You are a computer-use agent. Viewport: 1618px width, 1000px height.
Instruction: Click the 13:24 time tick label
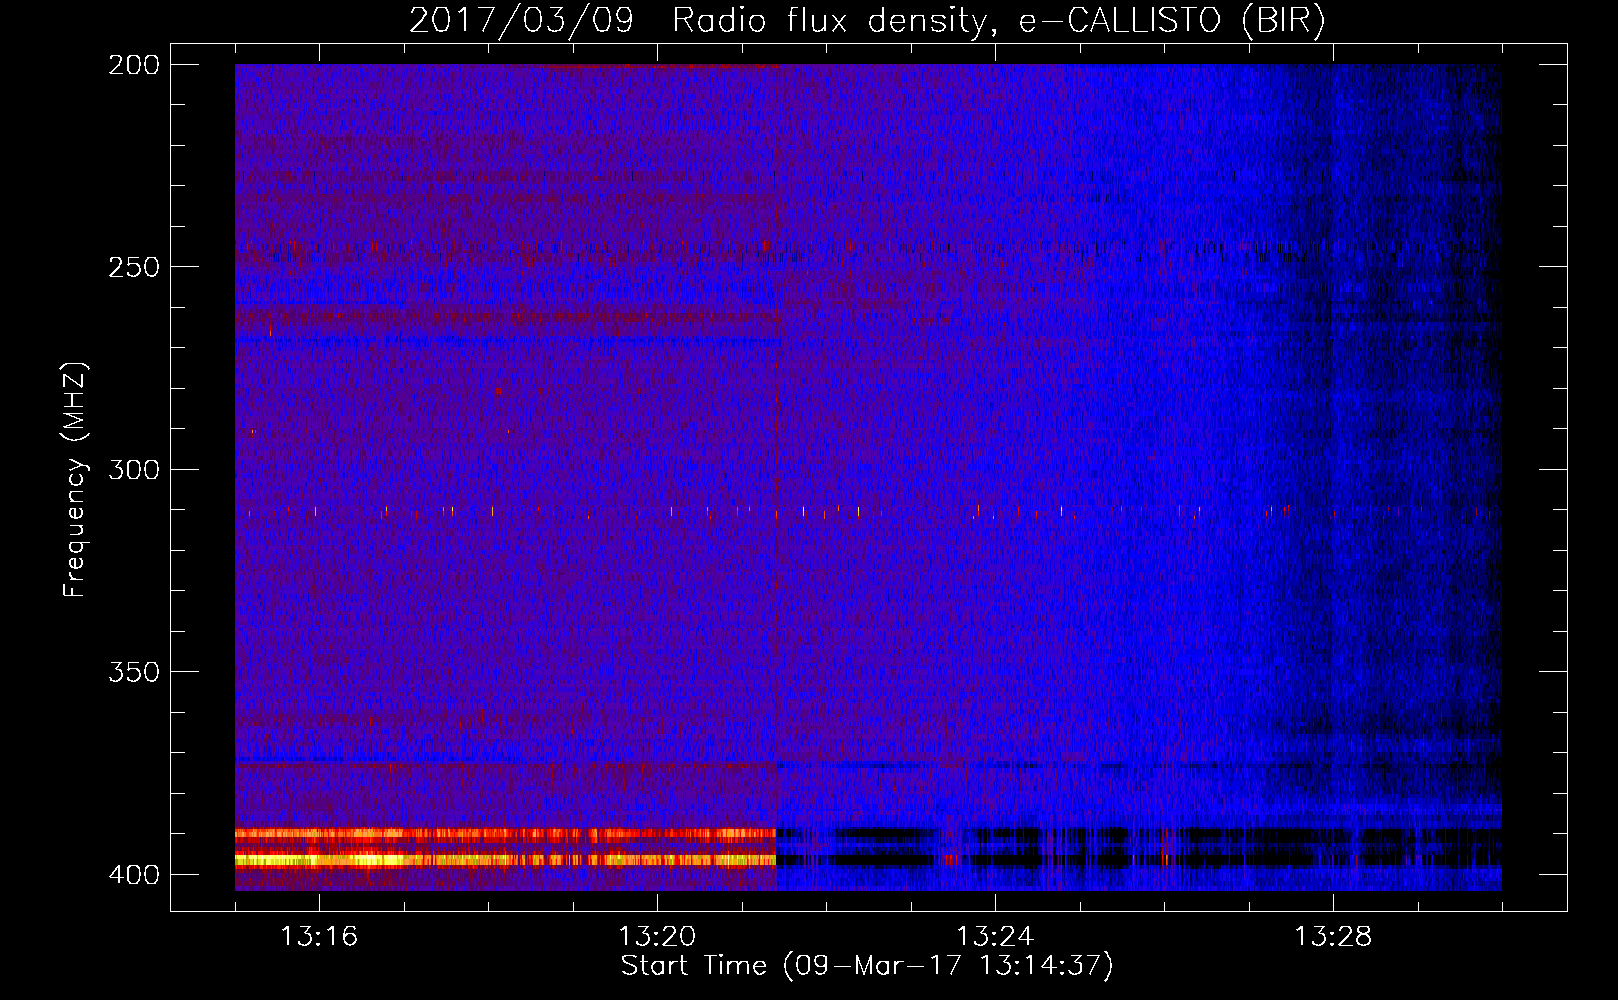995,936
